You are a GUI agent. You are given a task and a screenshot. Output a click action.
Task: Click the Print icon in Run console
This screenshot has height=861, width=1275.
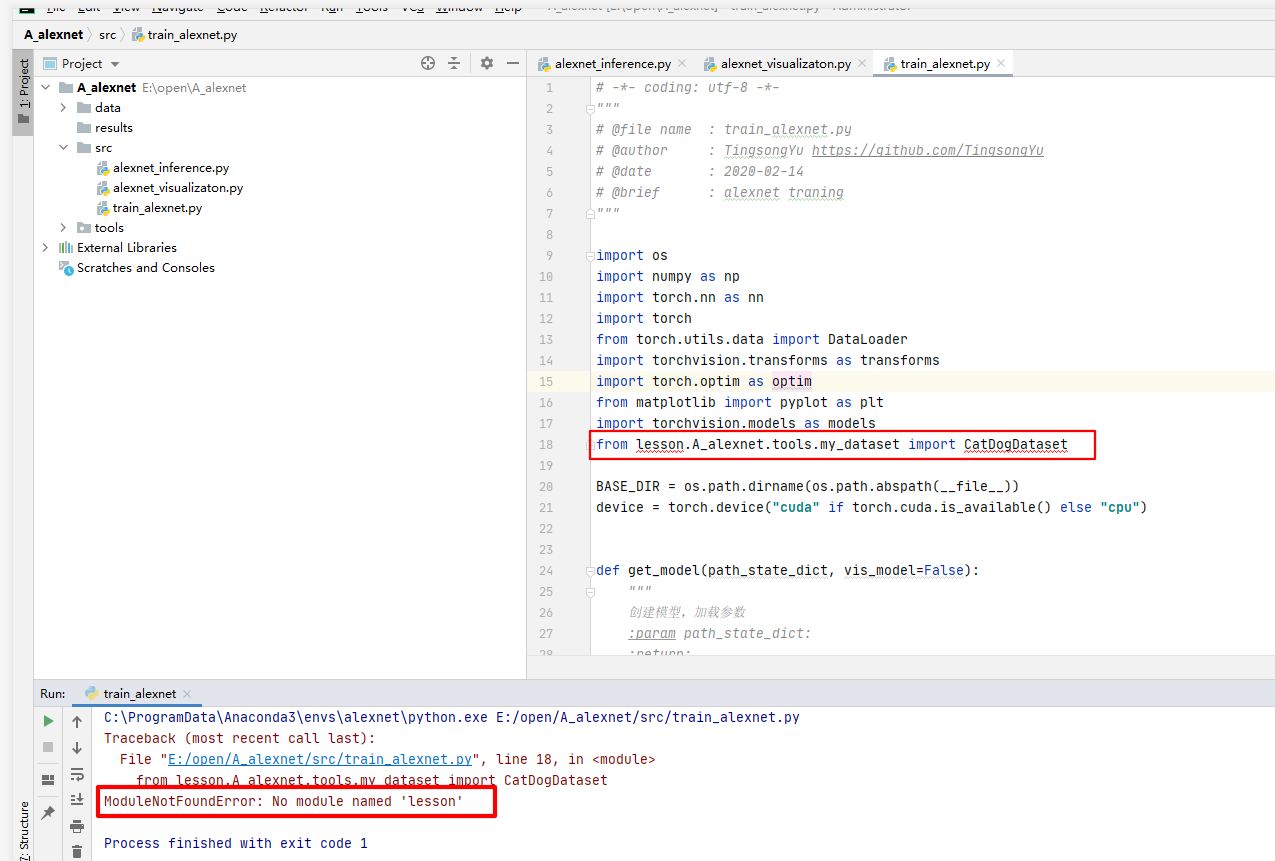point(77,827)
